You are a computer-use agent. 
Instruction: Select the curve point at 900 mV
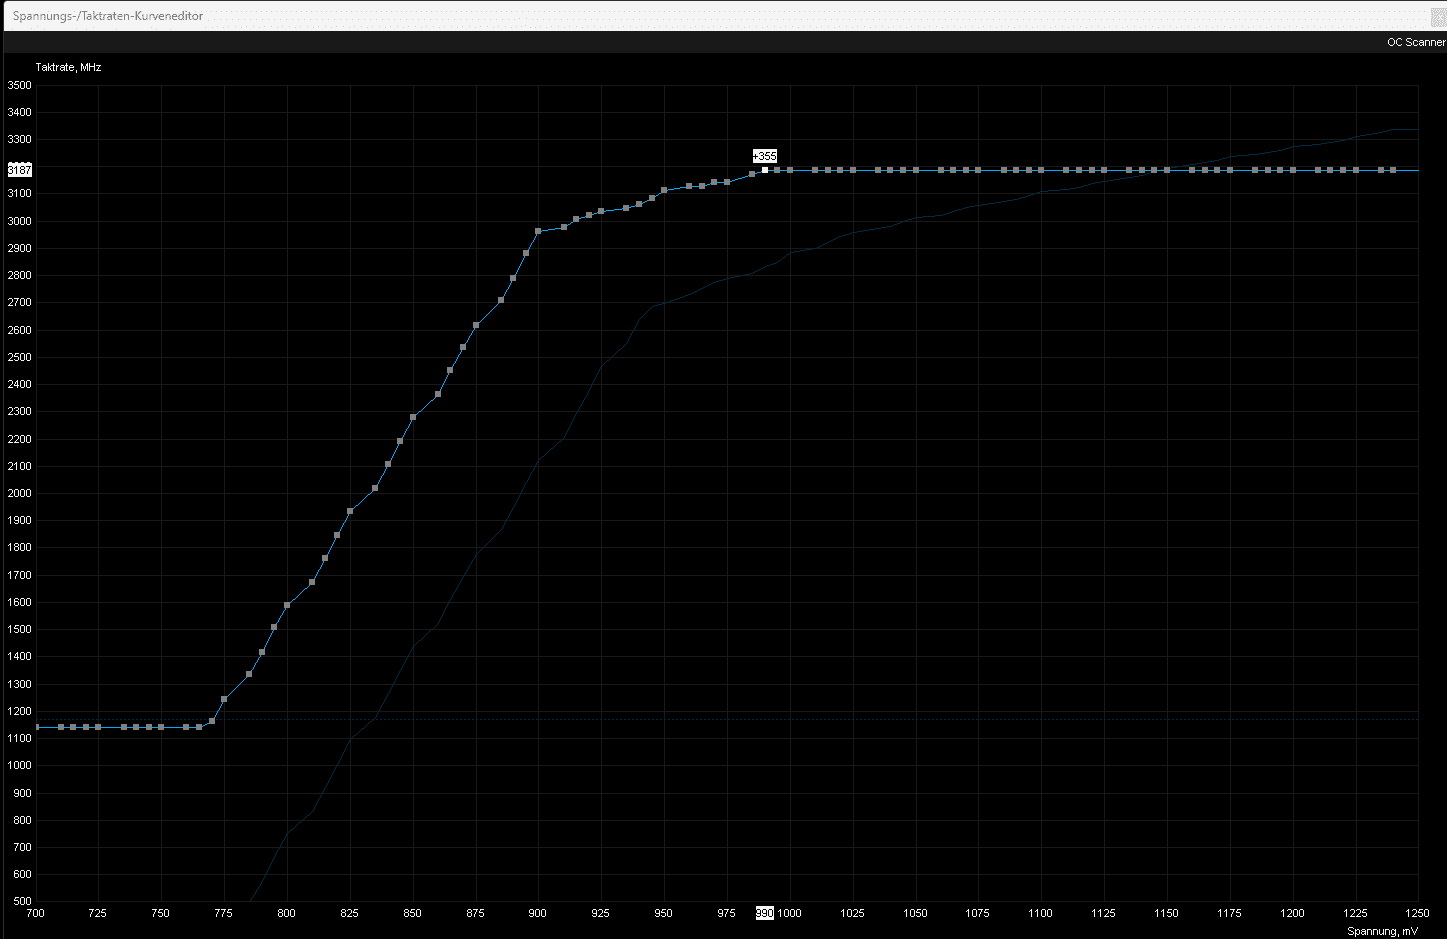539,231
